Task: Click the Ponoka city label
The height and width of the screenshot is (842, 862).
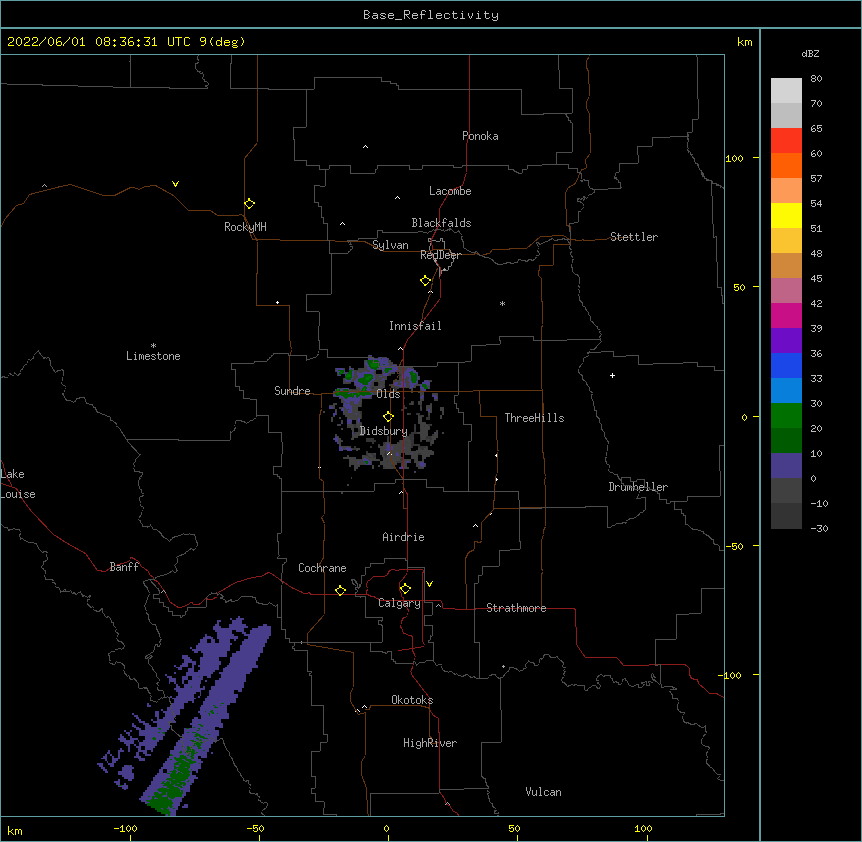Action: (x=480, y=136)
